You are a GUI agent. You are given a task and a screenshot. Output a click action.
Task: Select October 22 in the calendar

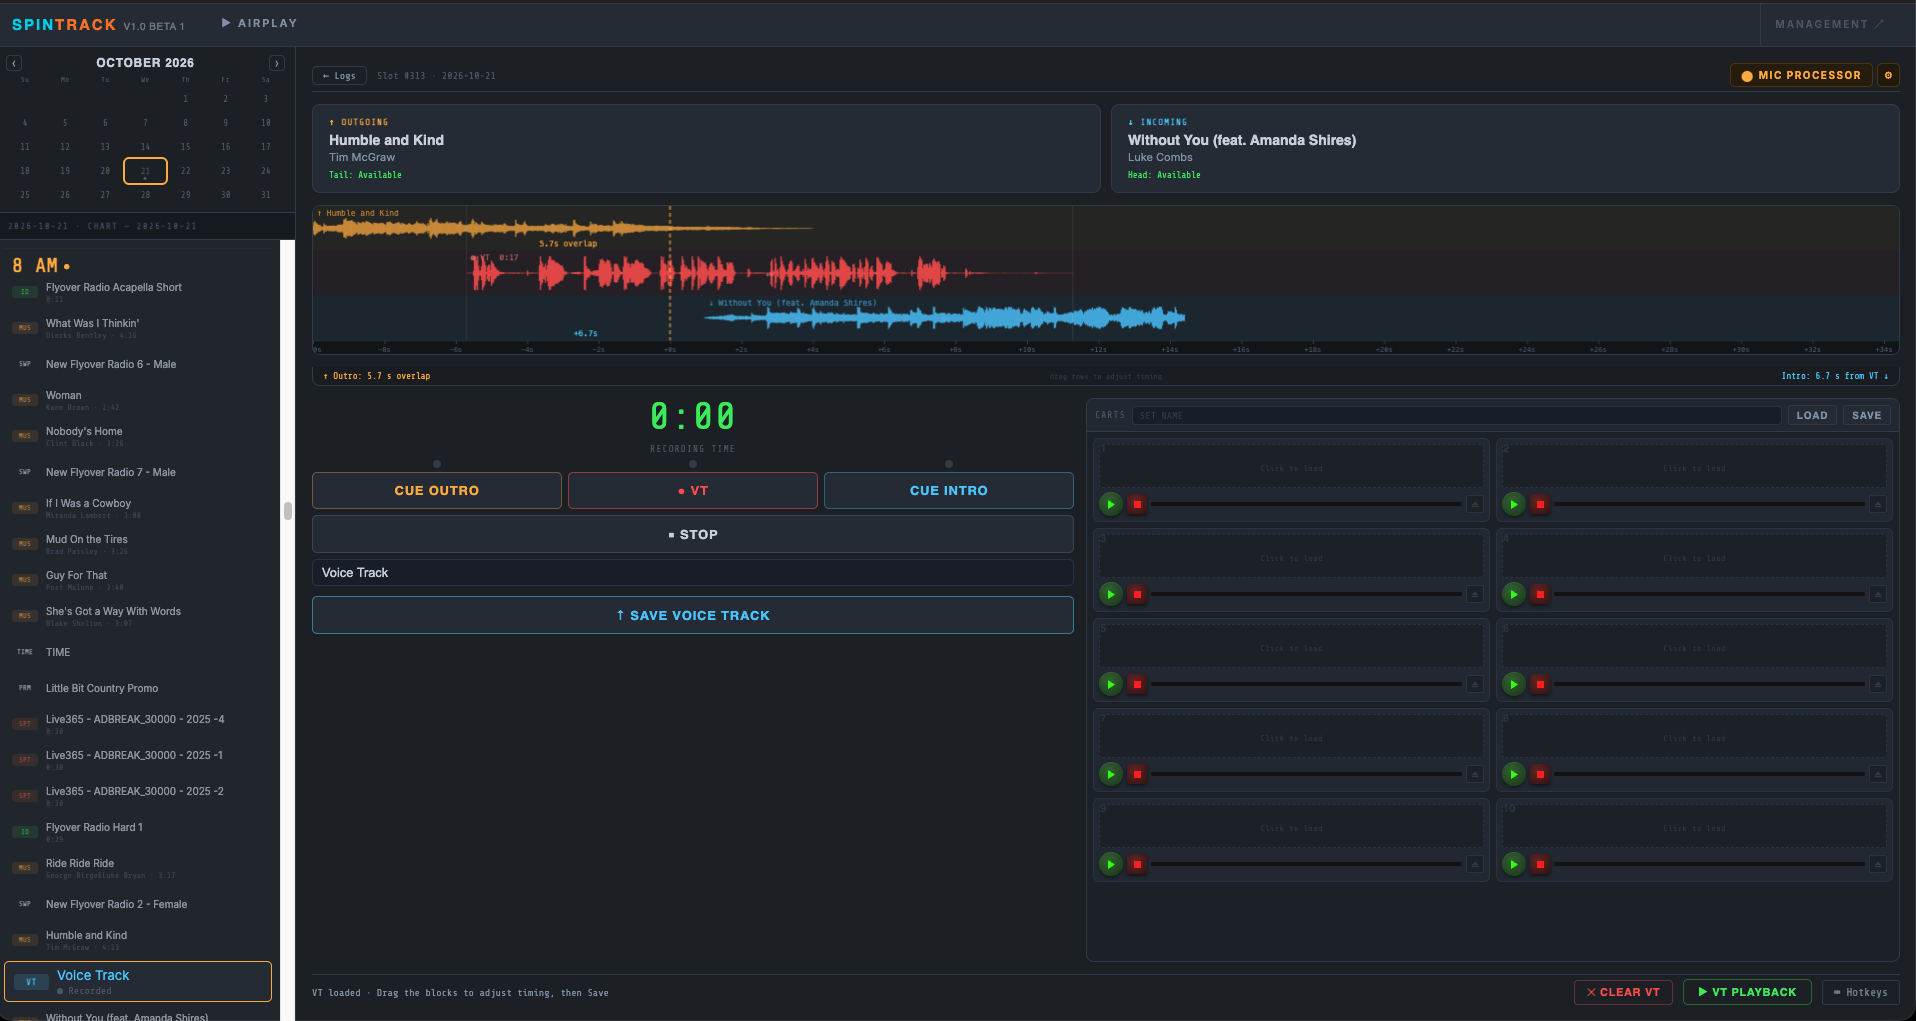point(185,171)
